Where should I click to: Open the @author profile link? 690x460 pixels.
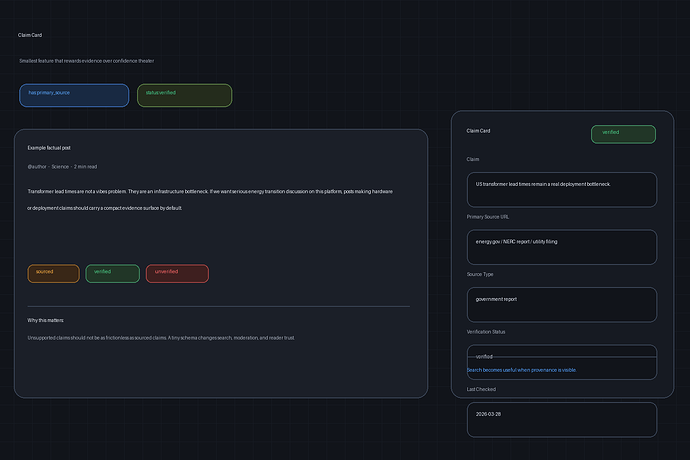tap(37, 166)
